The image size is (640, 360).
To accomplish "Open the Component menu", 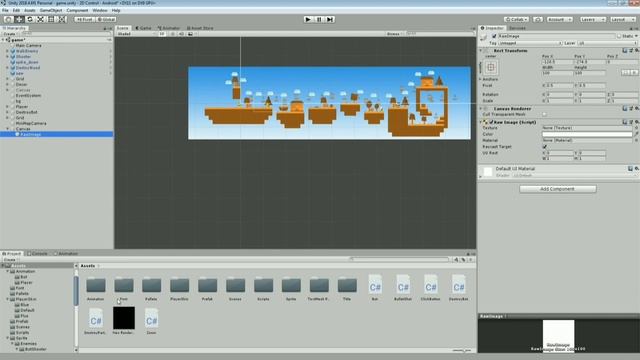I will click(77, 10).
